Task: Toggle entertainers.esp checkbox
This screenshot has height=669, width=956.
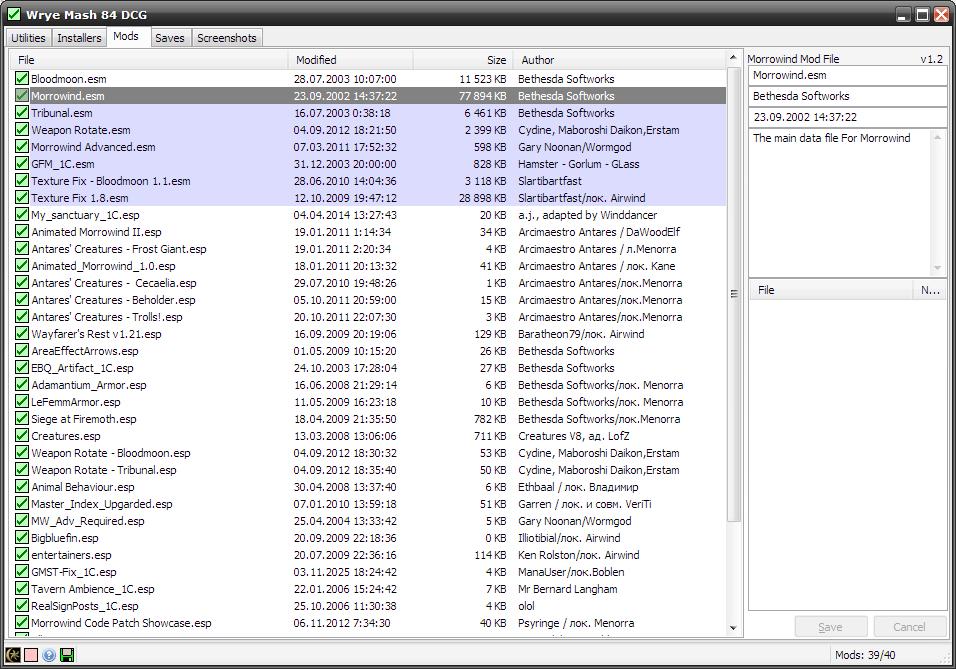Action: pos(22,555)
